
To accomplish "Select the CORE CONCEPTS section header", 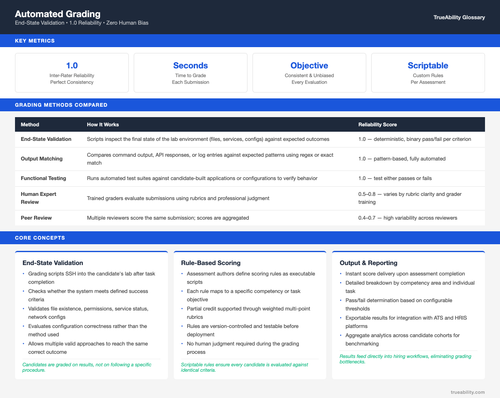I will pyautogui.click(x=40, y=238).
